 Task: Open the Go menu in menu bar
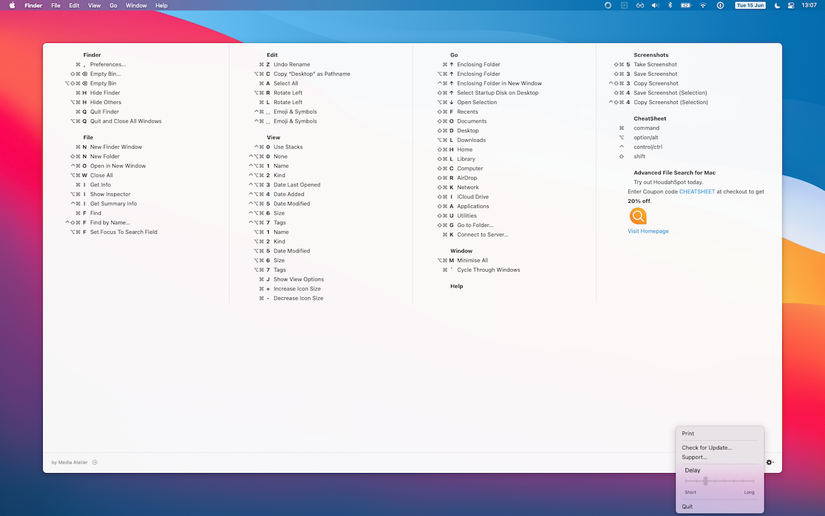(x=113, y=5)
